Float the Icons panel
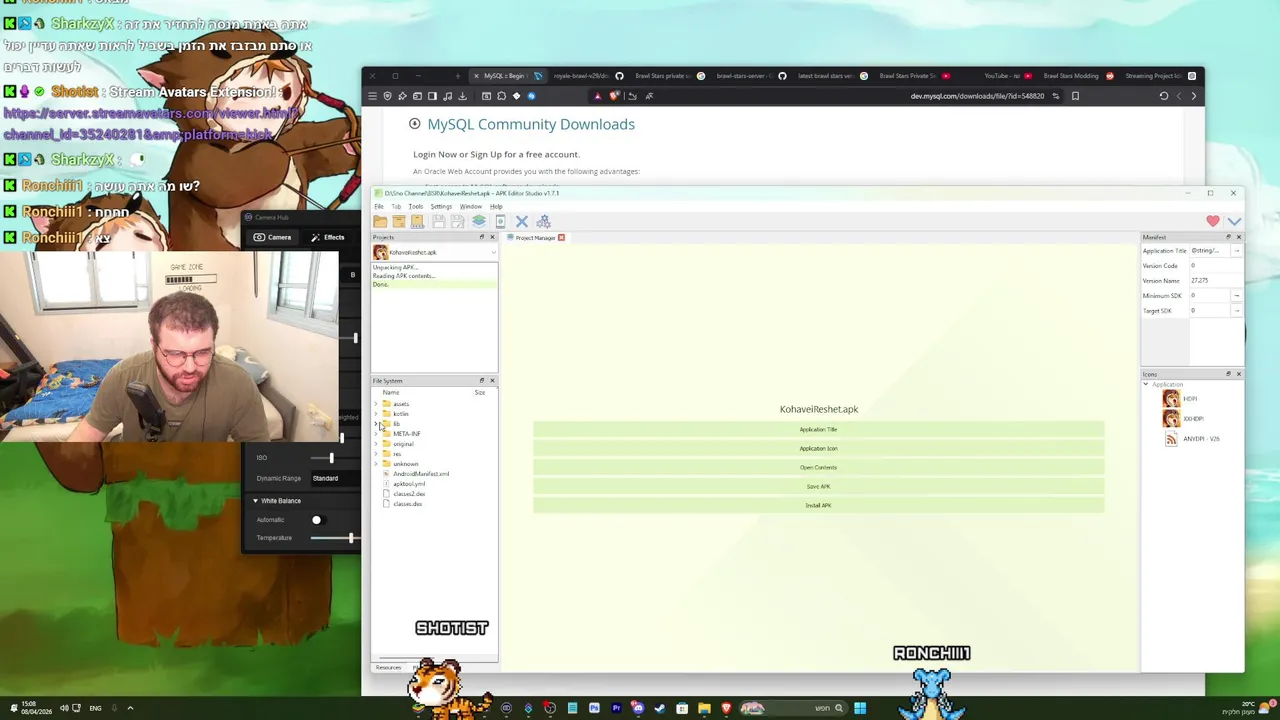The width and height of the screenshot is (1280, 720). click(1228, 374)
